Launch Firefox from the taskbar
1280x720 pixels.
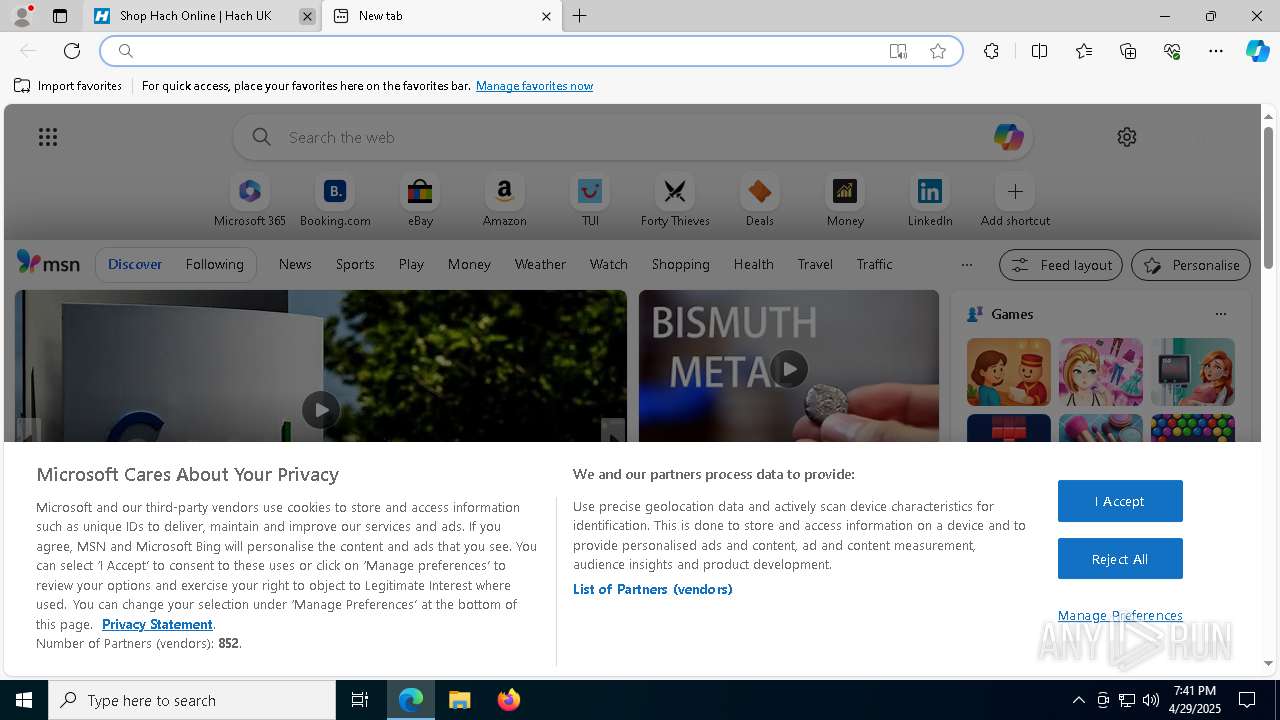click(x=508, y=700)
